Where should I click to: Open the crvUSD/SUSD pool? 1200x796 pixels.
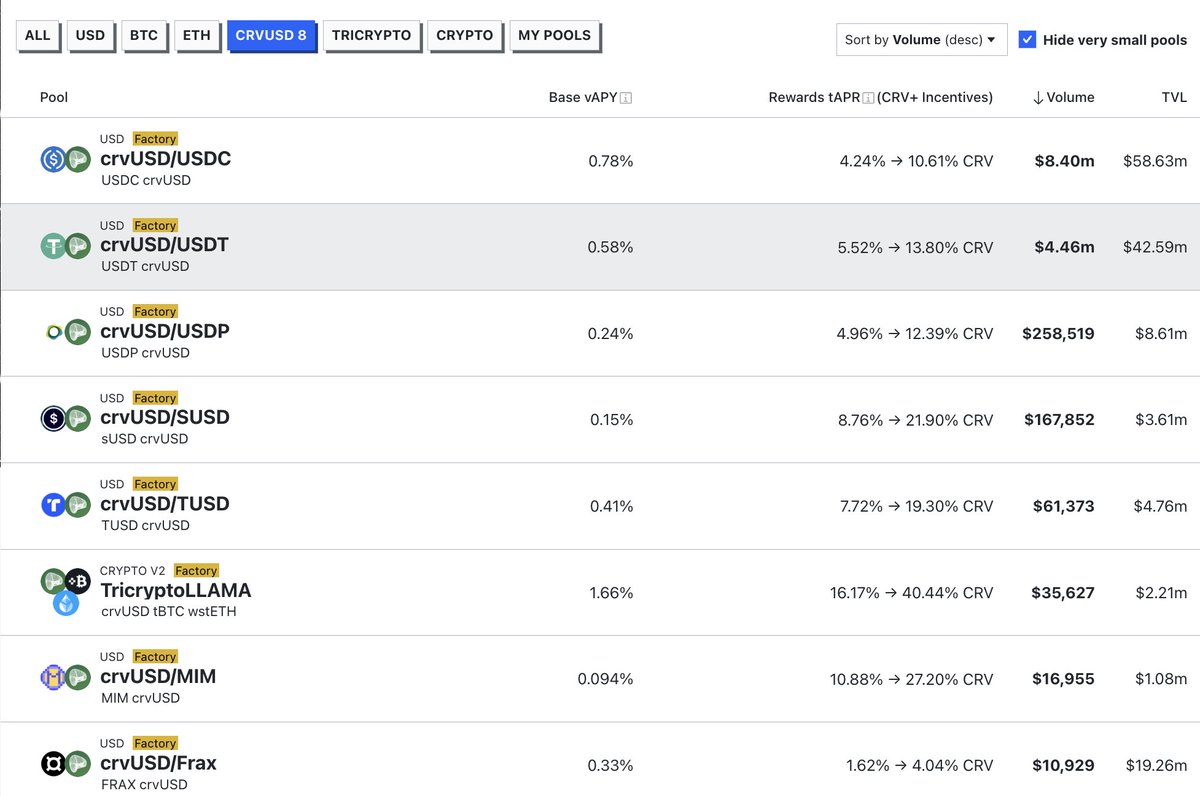click(165, 418)
